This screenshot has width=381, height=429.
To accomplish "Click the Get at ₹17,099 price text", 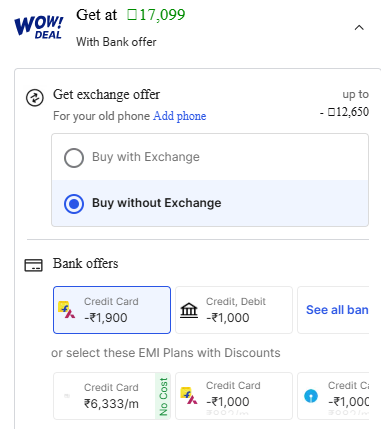I will pos(131,15).
